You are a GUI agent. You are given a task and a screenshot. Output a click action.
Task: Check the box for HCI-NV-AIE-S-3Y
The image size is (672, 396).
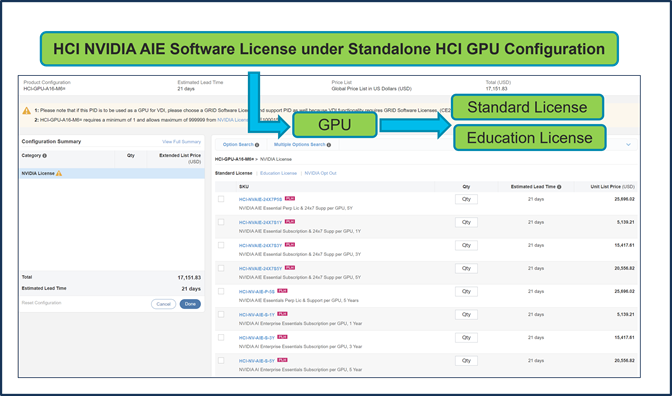point(221,337)
